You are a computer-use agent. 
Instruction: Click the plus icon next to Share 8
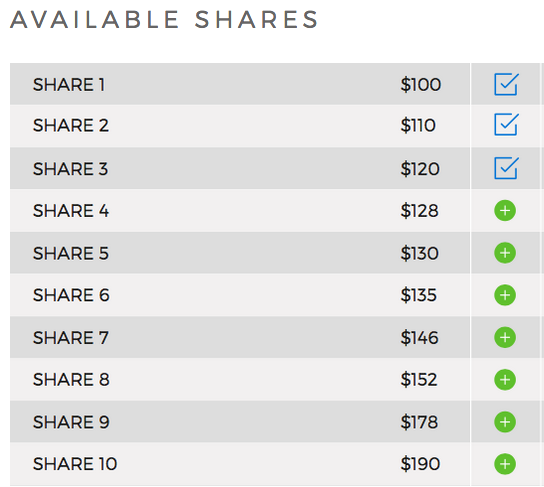(x=505, y=380)
